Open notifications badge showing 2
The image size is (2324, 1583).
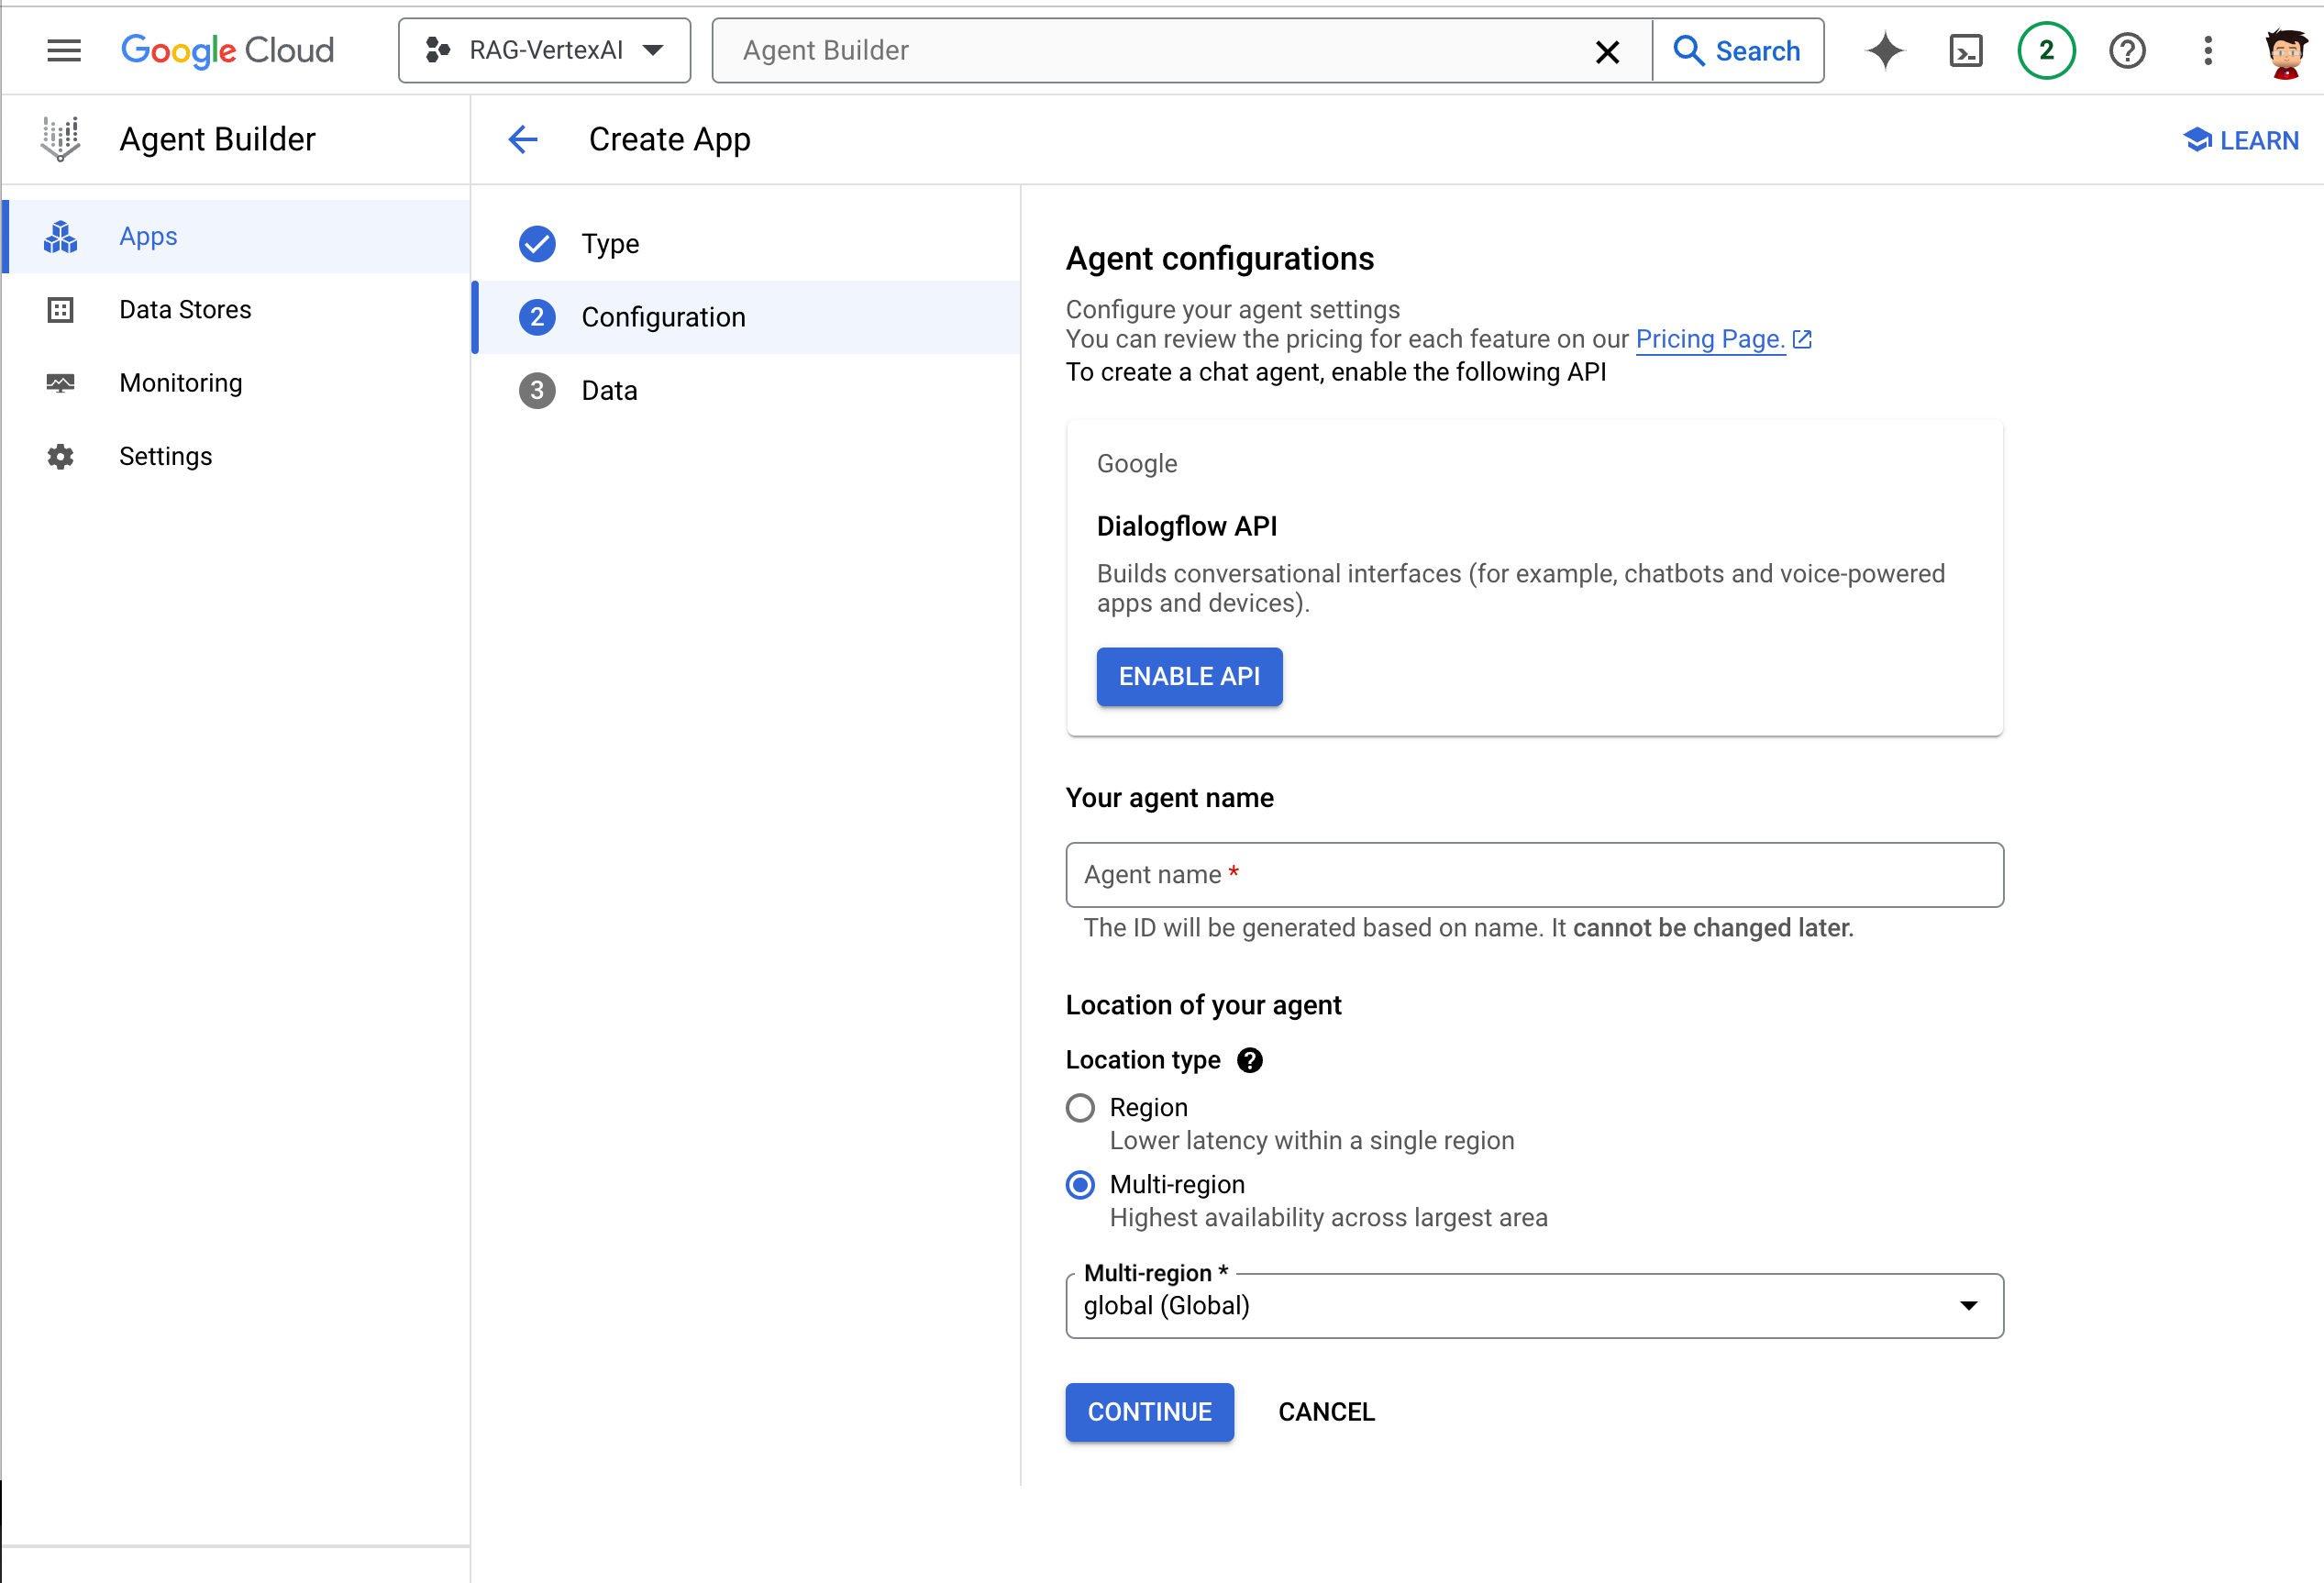coord(2046,50)
